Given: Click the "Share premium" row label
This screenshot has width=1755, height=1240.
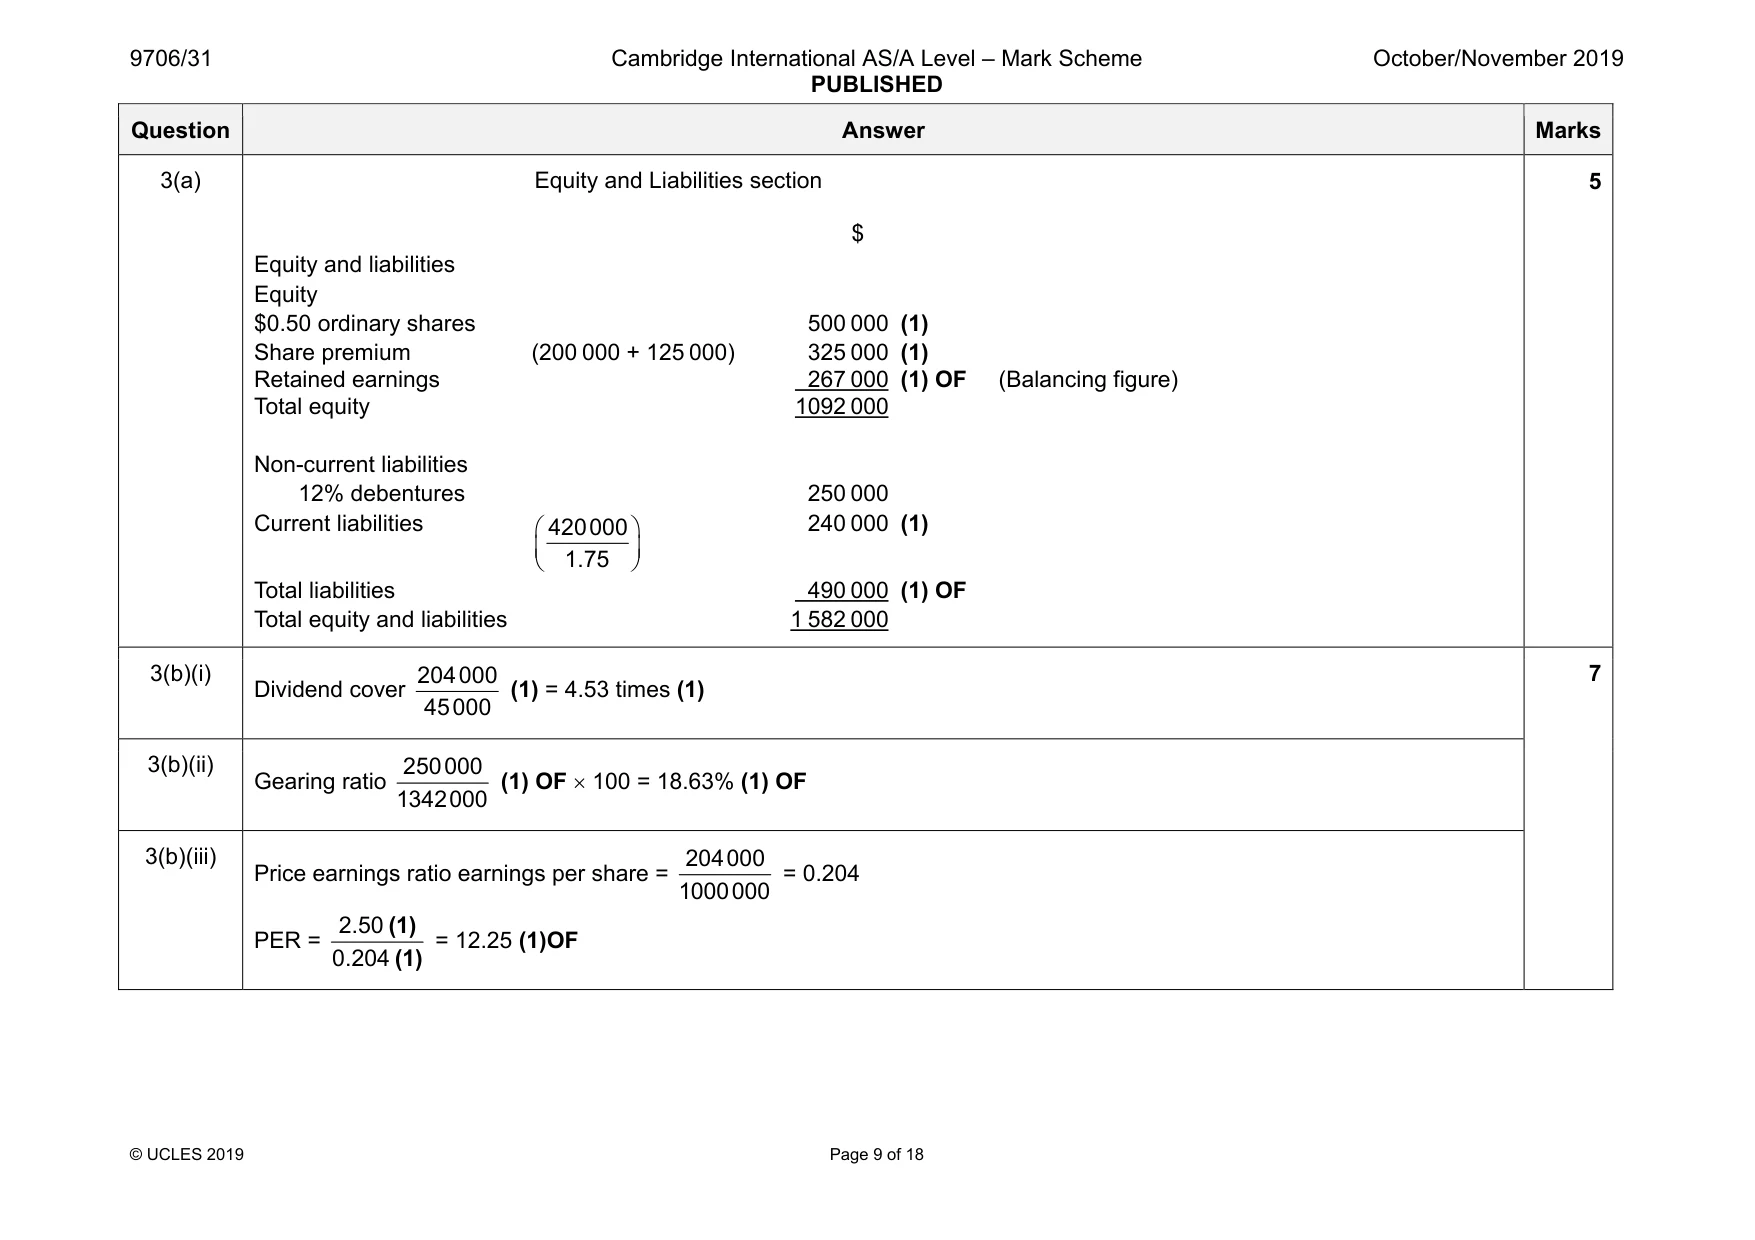Looking at the screenshot, I should tap(332, 353).
